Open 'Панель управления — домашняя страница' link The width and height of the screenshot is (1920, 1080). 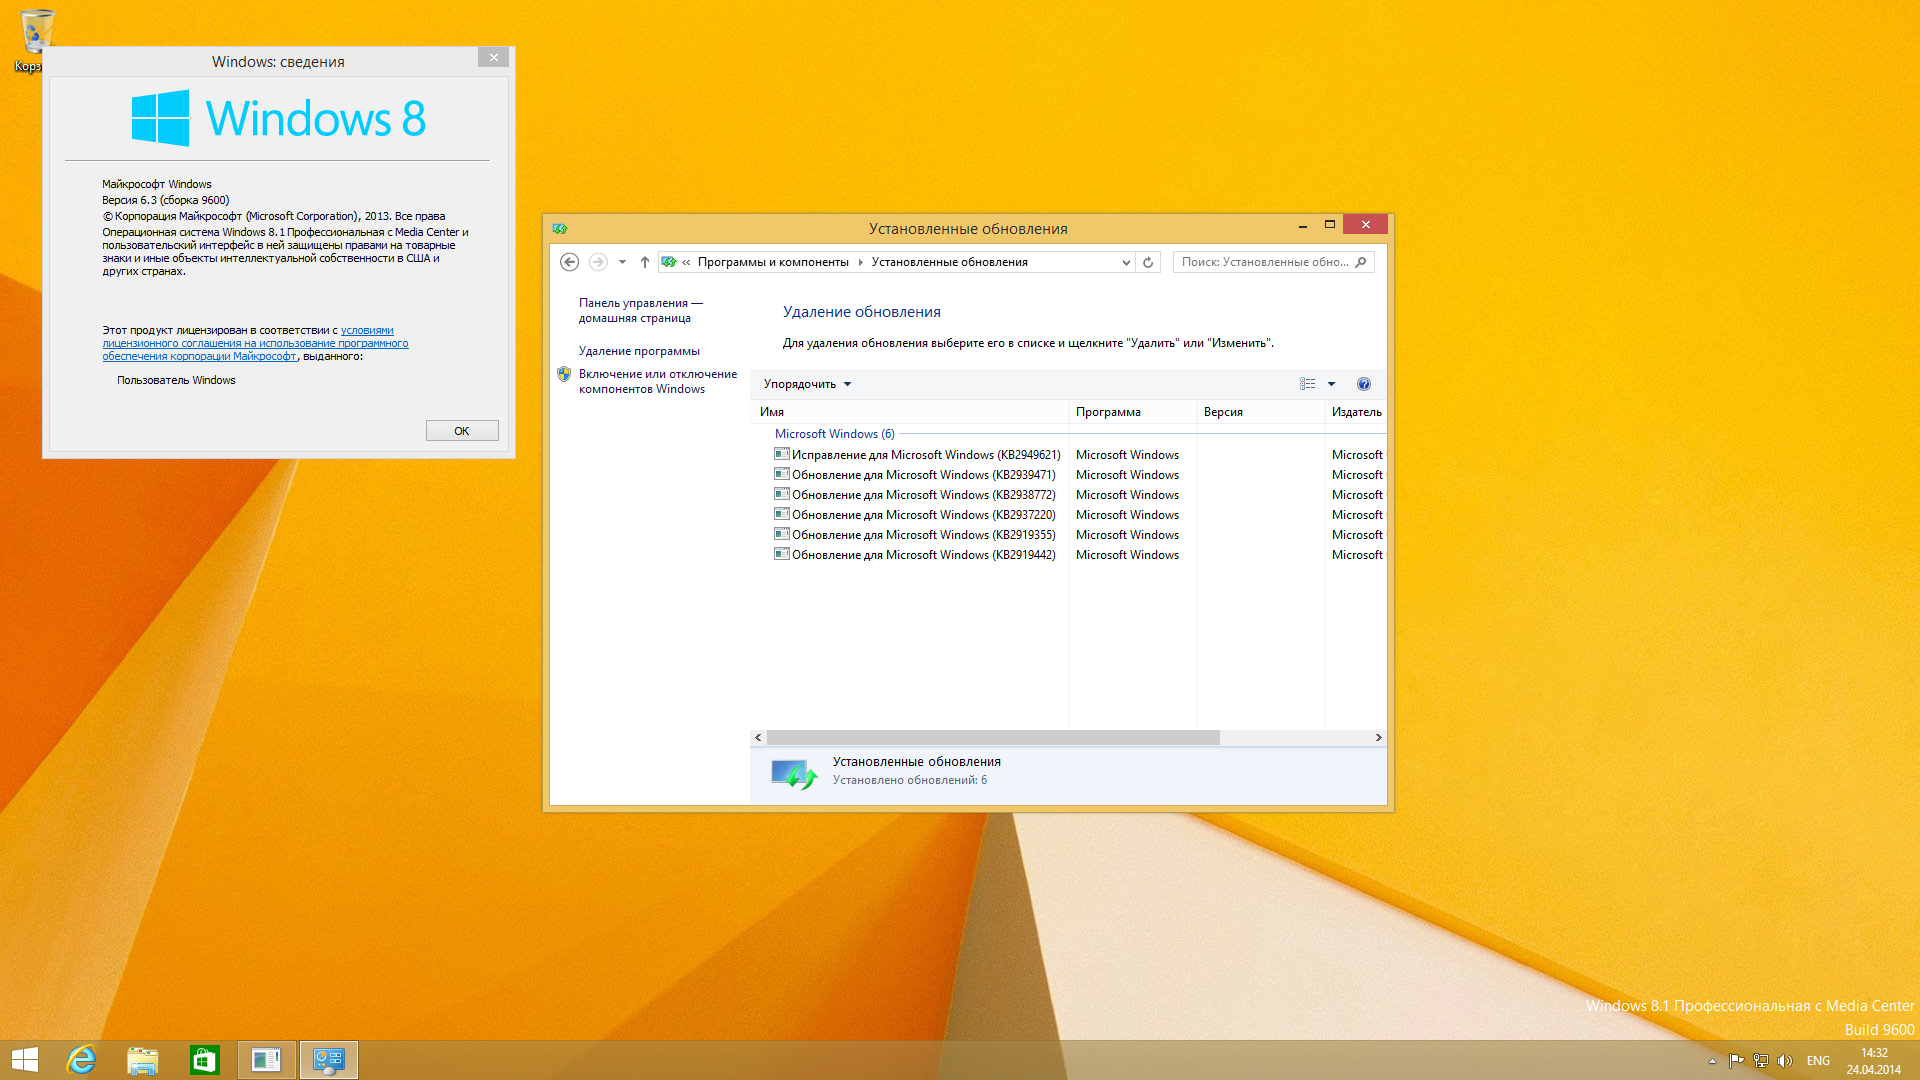[640, 310]
